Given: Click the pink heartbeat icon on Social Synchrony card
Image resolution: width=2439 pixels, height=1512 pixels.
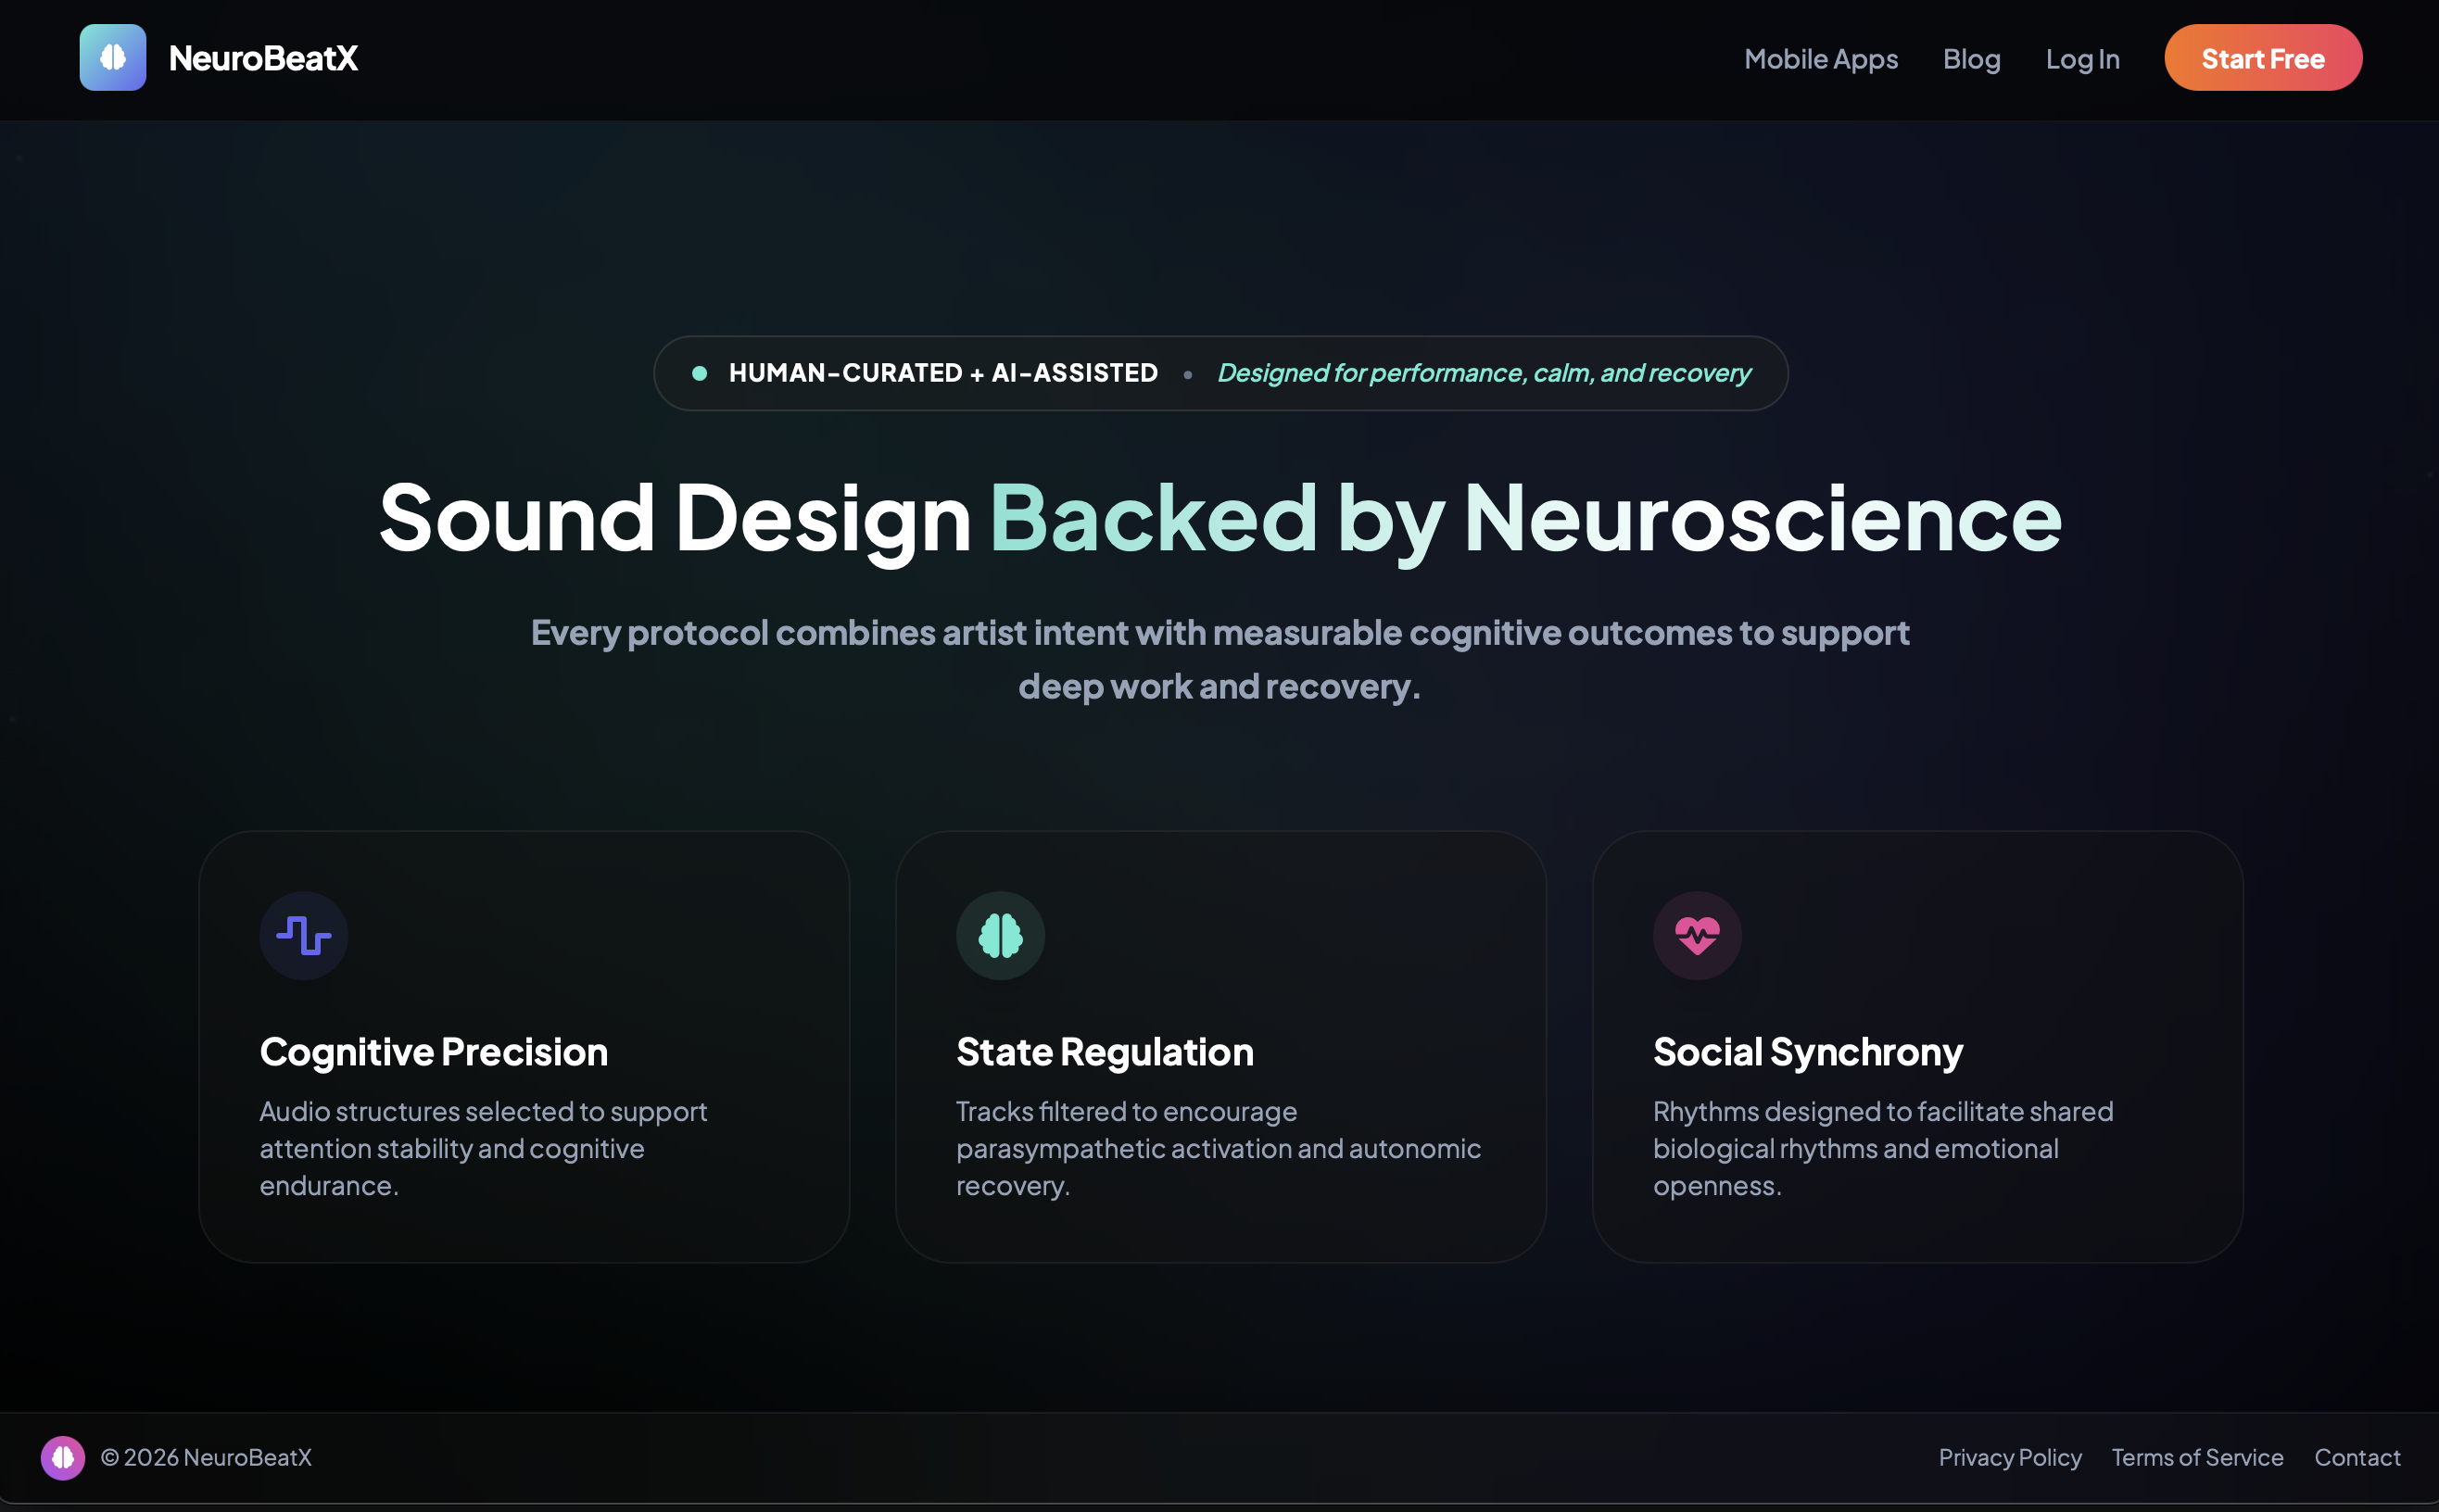Looking at the screenshot, I should point(1696,935).
